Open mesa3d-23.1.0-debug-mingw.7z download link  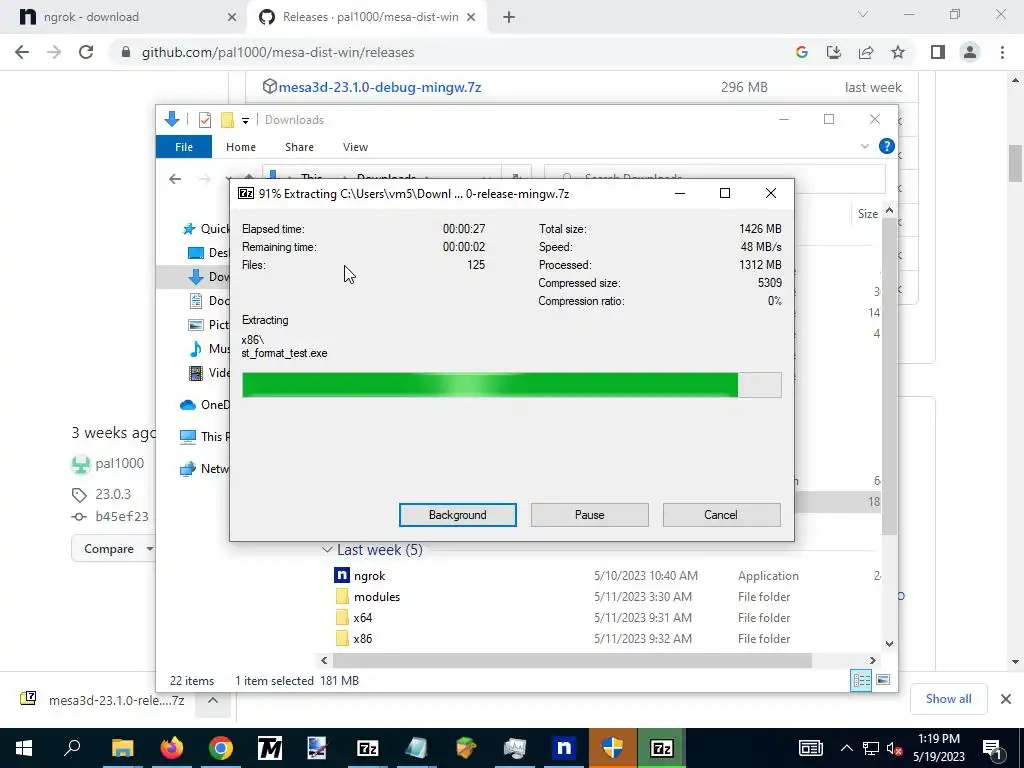[379, 87]
